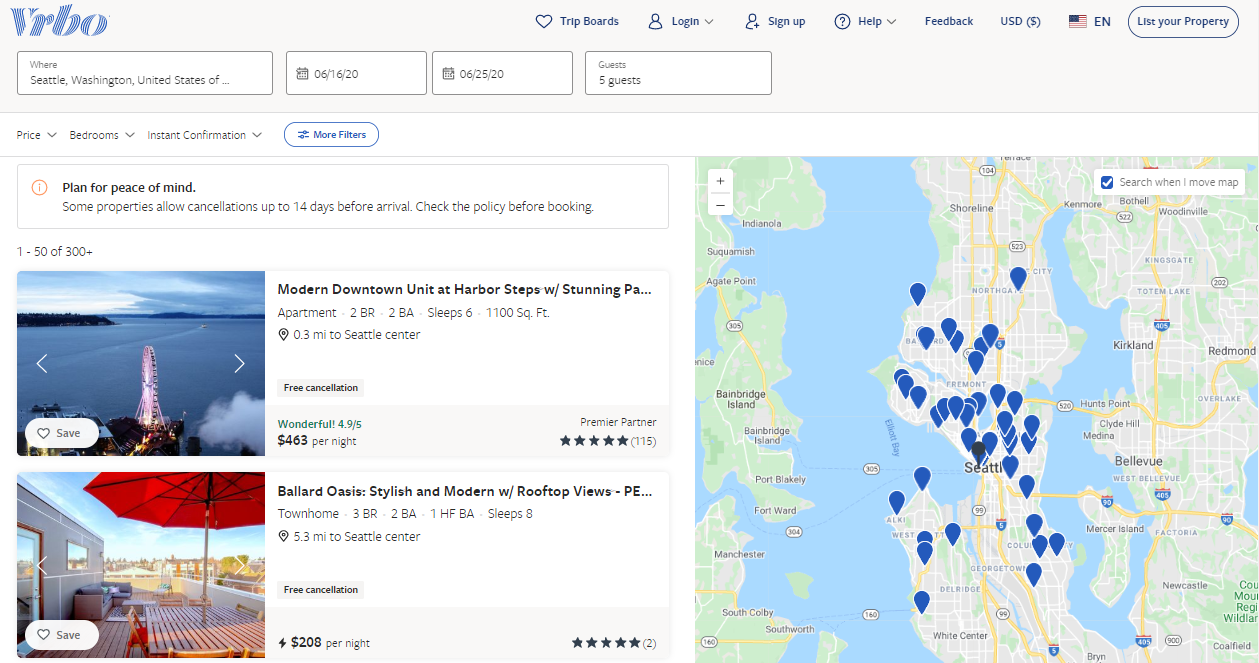
Task: Click the $208 per night price
Action: 330,642
